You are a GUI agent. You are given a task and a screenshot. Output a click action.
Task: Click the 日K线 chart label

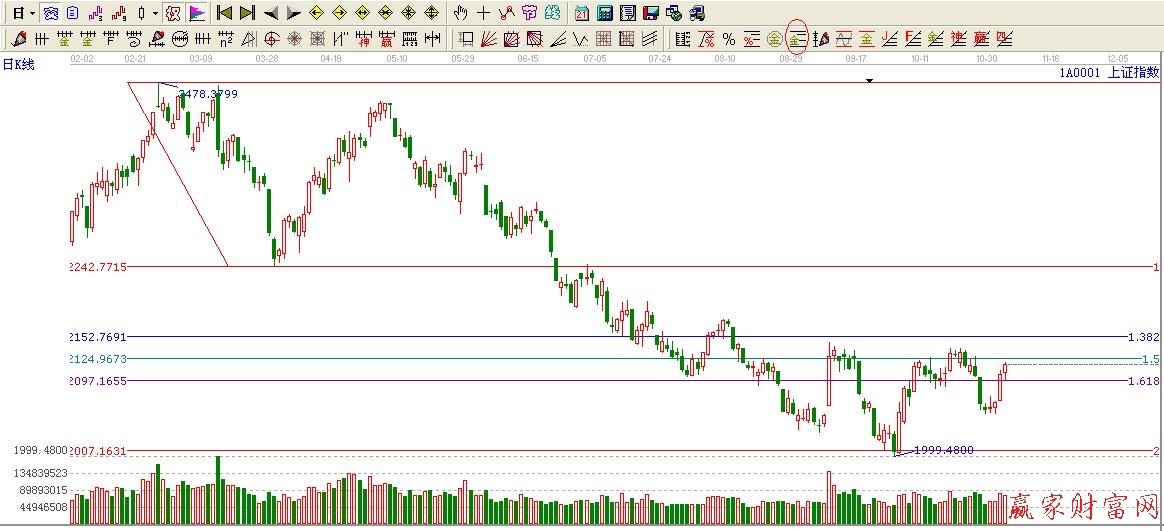(x=19, y=64)
